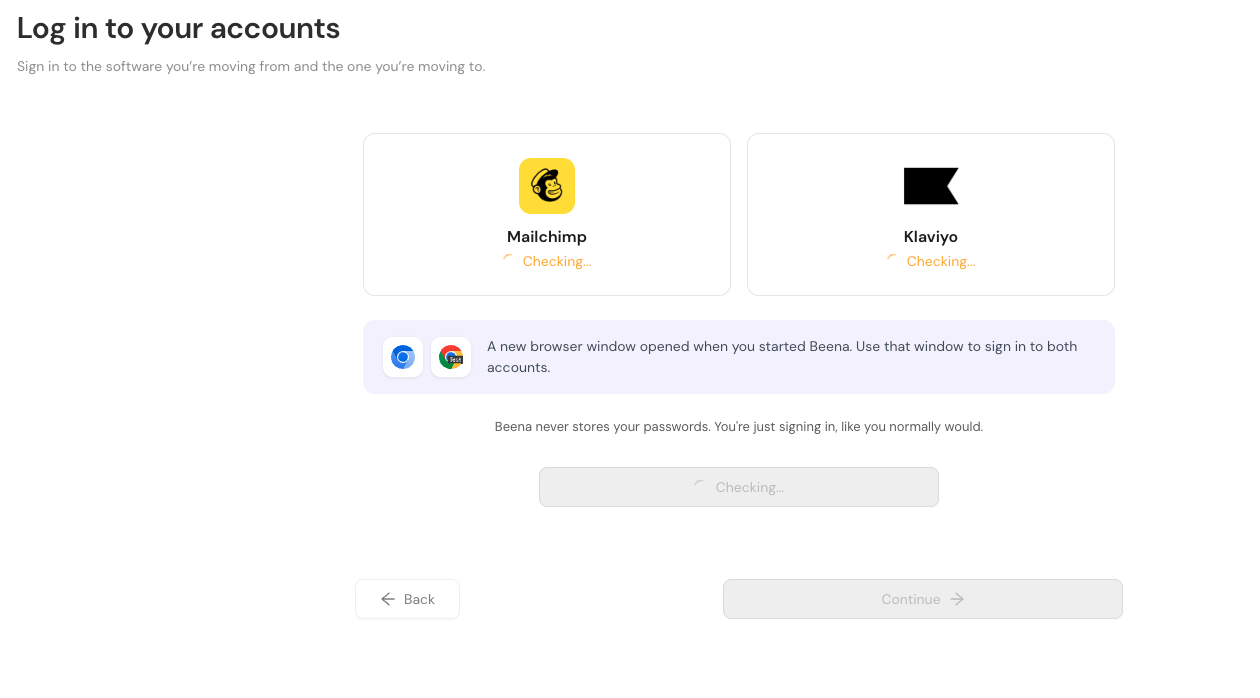Click the Checking progress indicator button

(738, 487)
